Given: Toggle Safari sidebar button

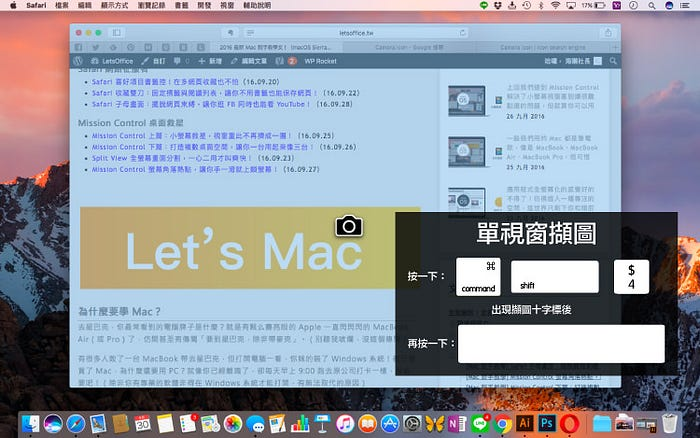Looking at the screenshot, I should click(117, 33).
